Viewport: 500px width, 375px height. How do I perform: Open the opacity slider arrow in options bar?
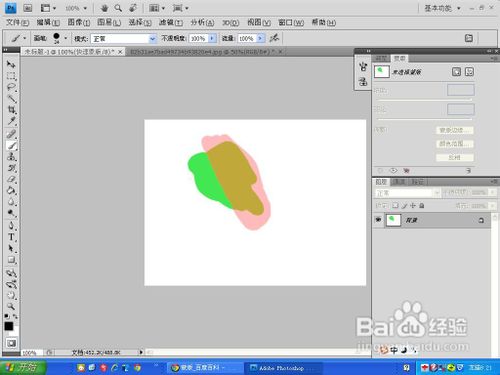pos(212,38)
